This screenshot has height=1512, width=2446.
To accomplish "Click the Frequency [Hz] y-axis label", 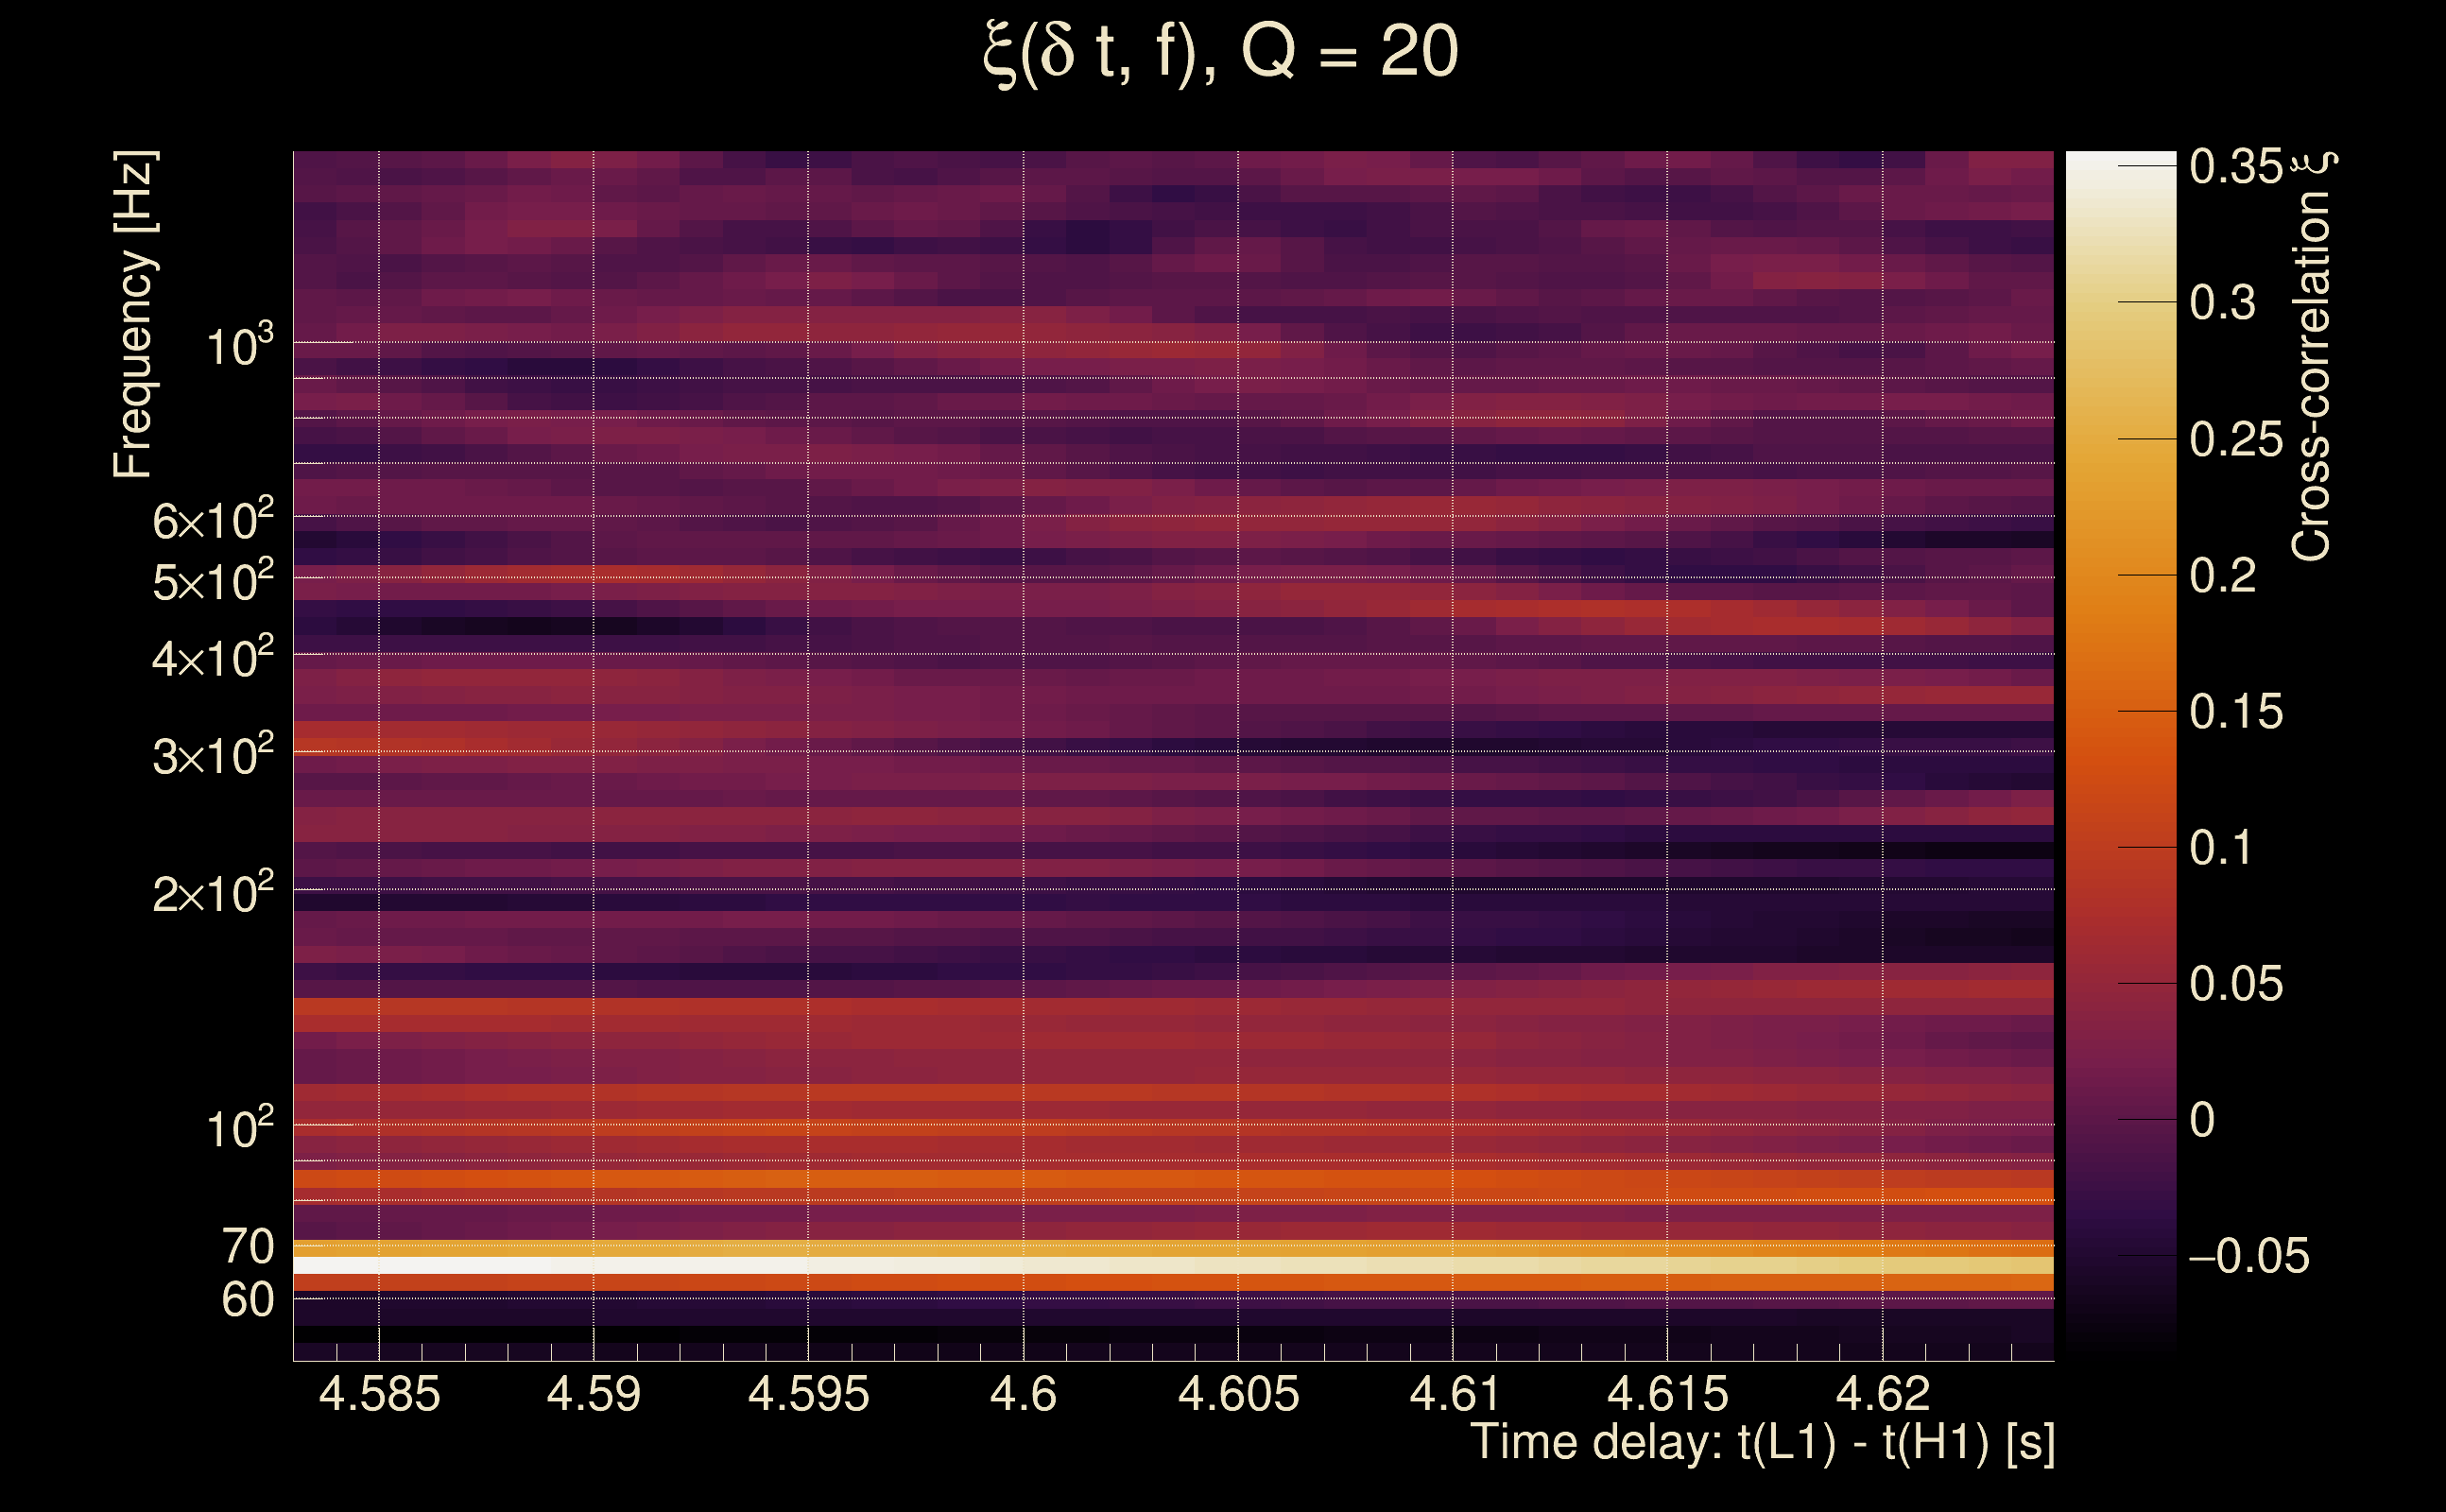I will pos(134,314).
